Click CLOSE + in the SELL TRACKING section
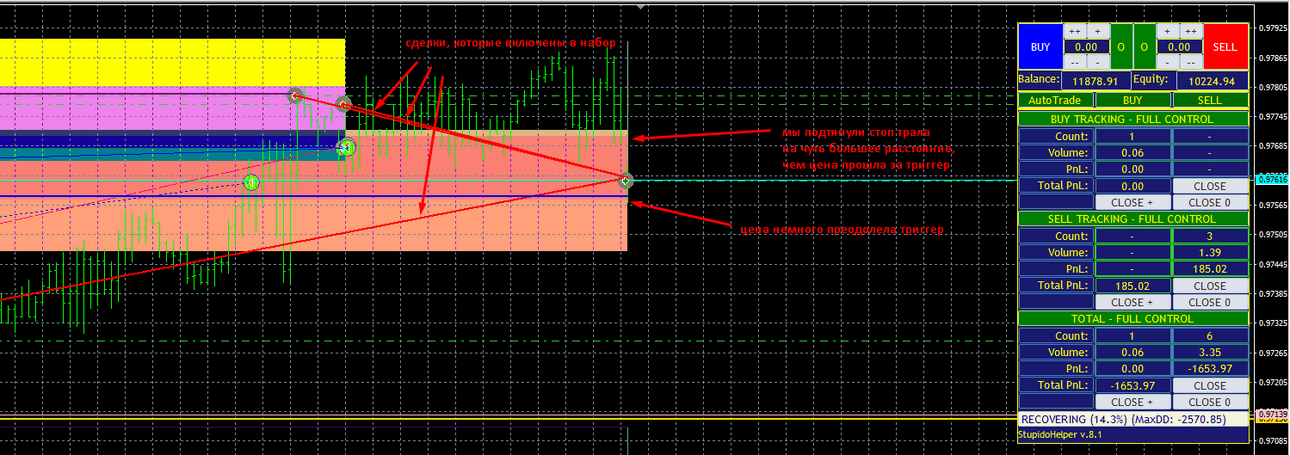Image resolution: width=1290 pixels, height=455 pixels. [x=1133, y=302]
